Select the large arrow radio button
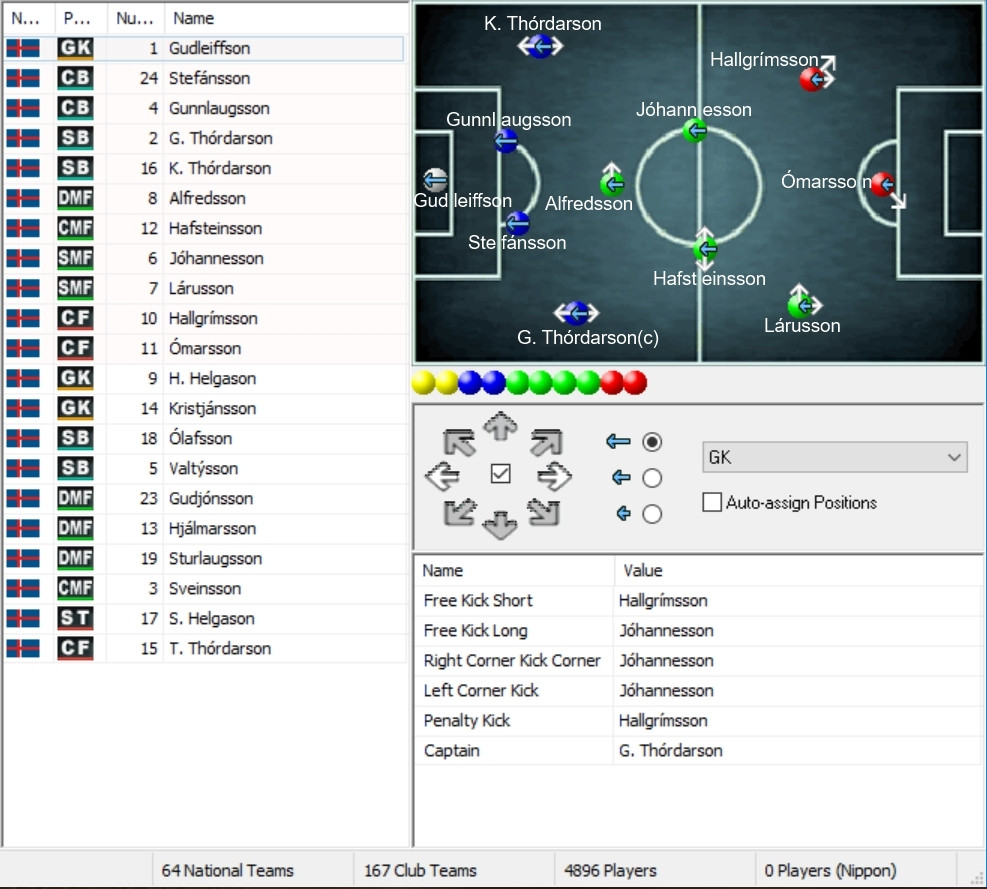 pyautogui.click(x=652, y=442)
